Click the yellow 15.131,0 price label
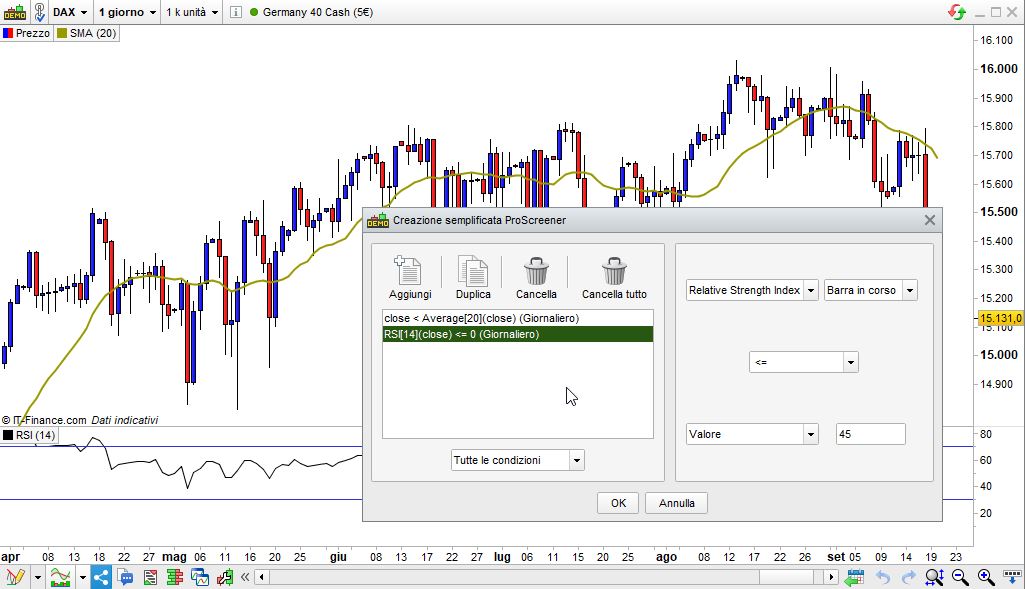The height and width of the screenshot is (589, 1025). point(1000,318)
